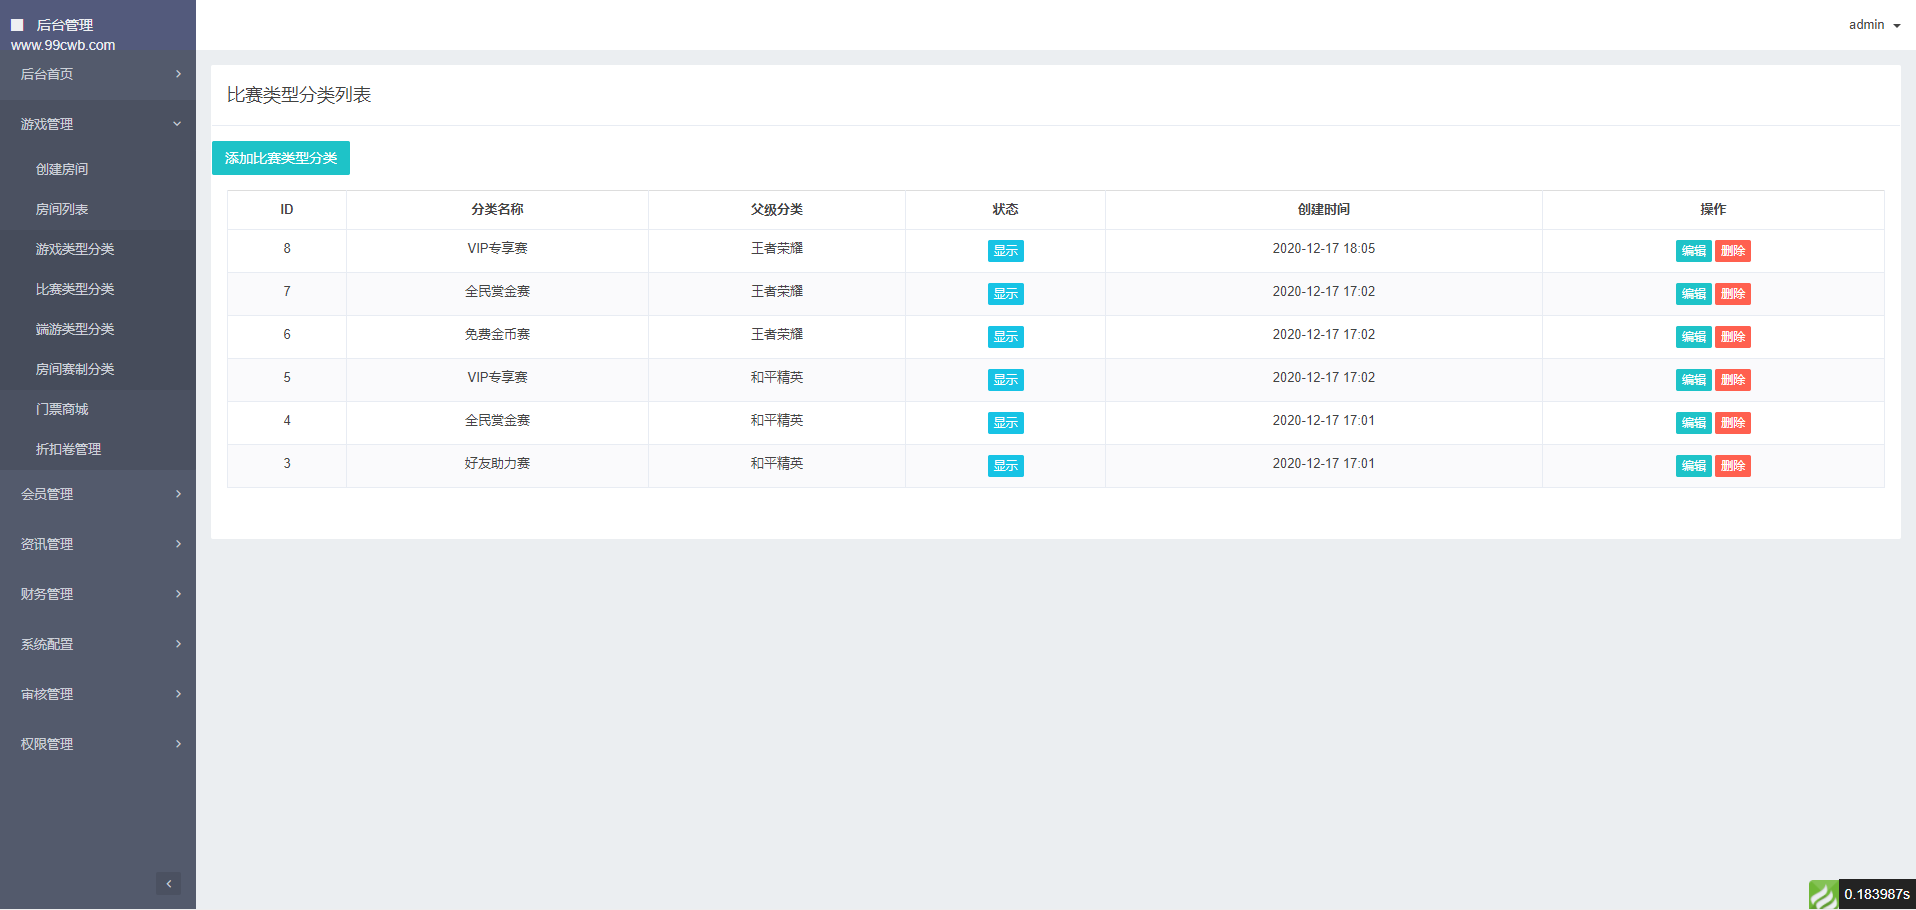Click the 父级分类 column header

(x=777, y=209)
